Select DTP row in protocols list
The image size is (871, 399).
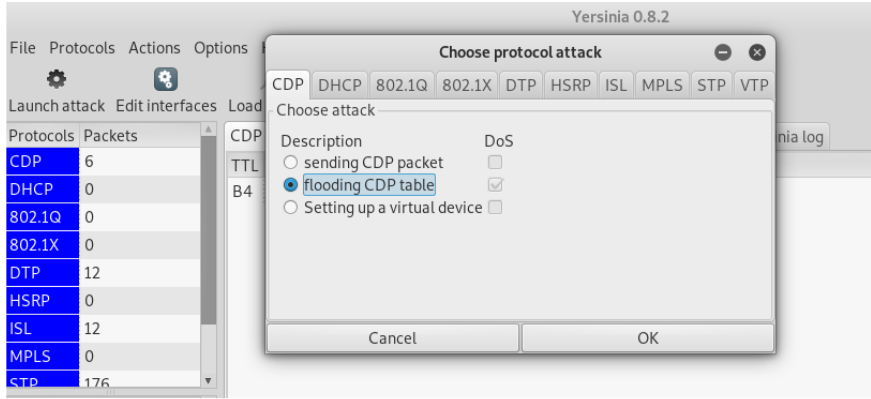click(103, 273)
